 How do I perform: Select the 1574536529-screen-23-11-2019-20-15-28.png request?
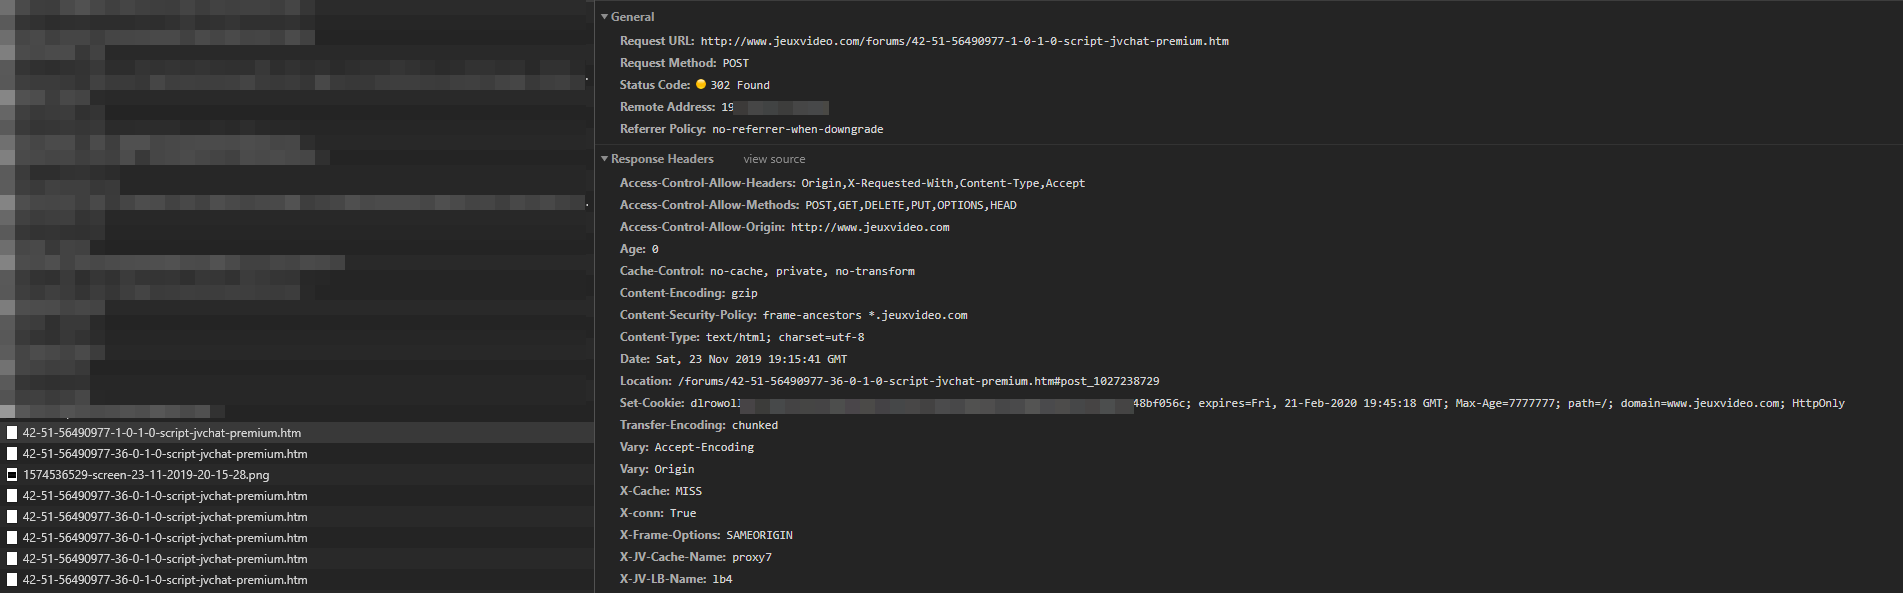pos(297,475)
